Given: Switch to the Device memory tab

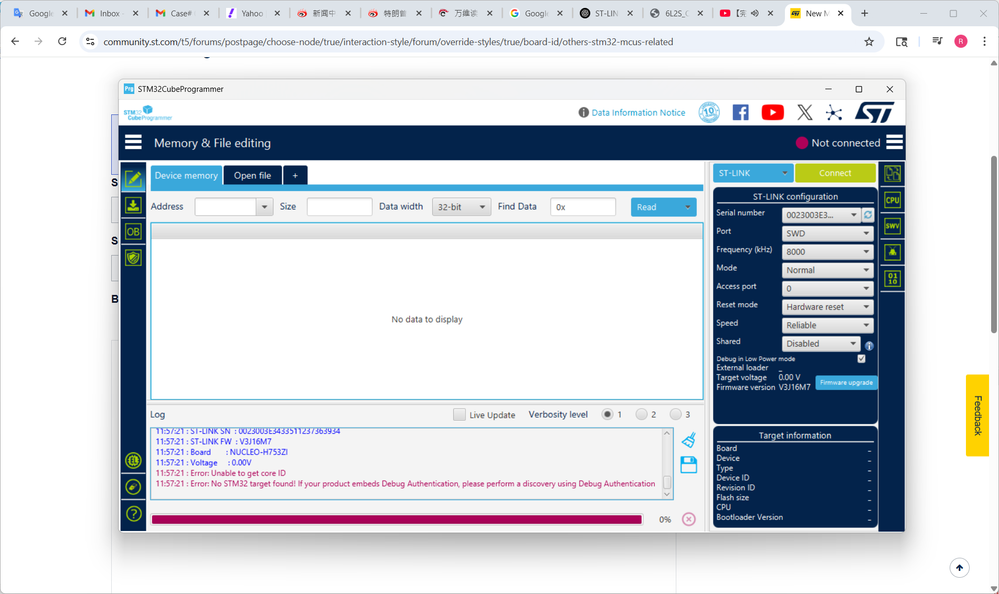Looking at the screenshot, I should (186, 175).
